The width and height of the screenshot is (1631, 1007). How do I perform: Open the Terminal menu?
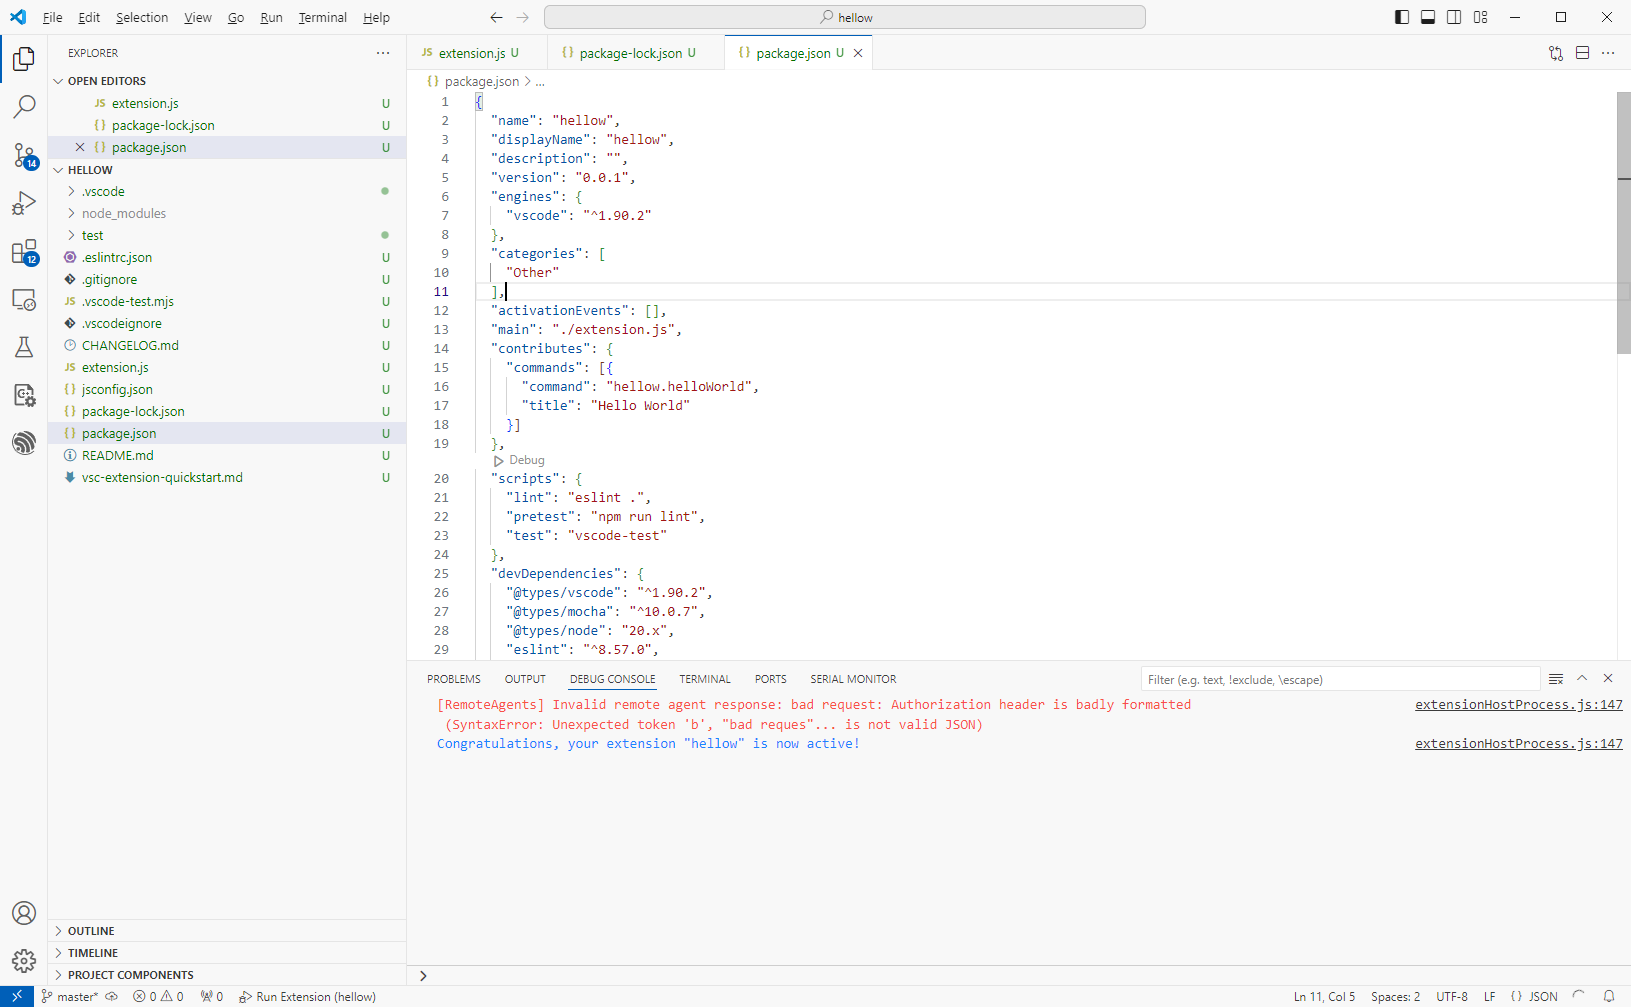(322, 17)
